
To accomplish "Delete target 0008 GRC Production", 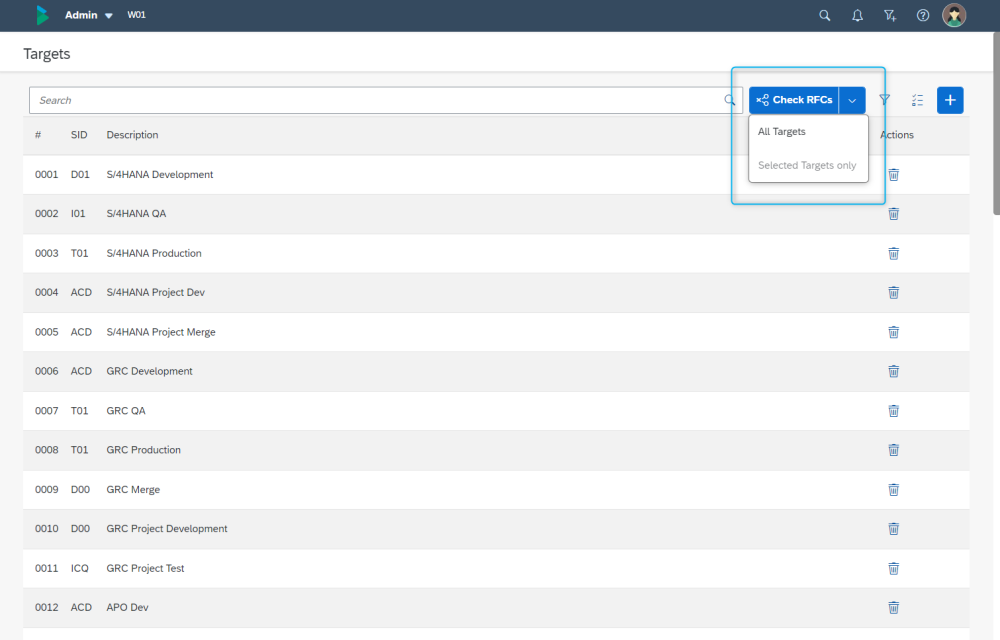I will 893,450.
